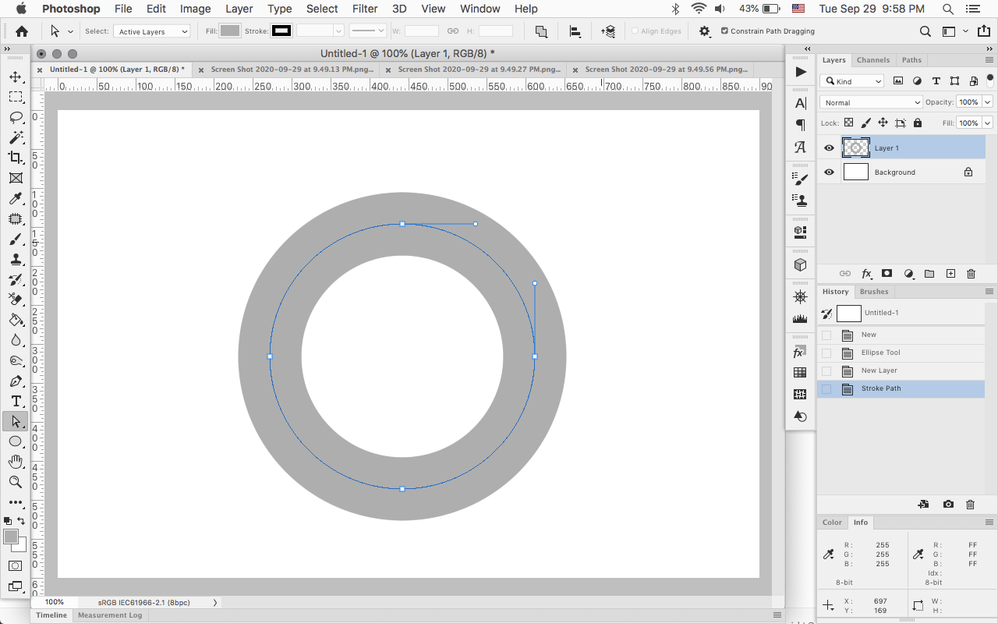Create a new layer with plus icon
The height and width of the screenshot is (624, 998).
950,274
